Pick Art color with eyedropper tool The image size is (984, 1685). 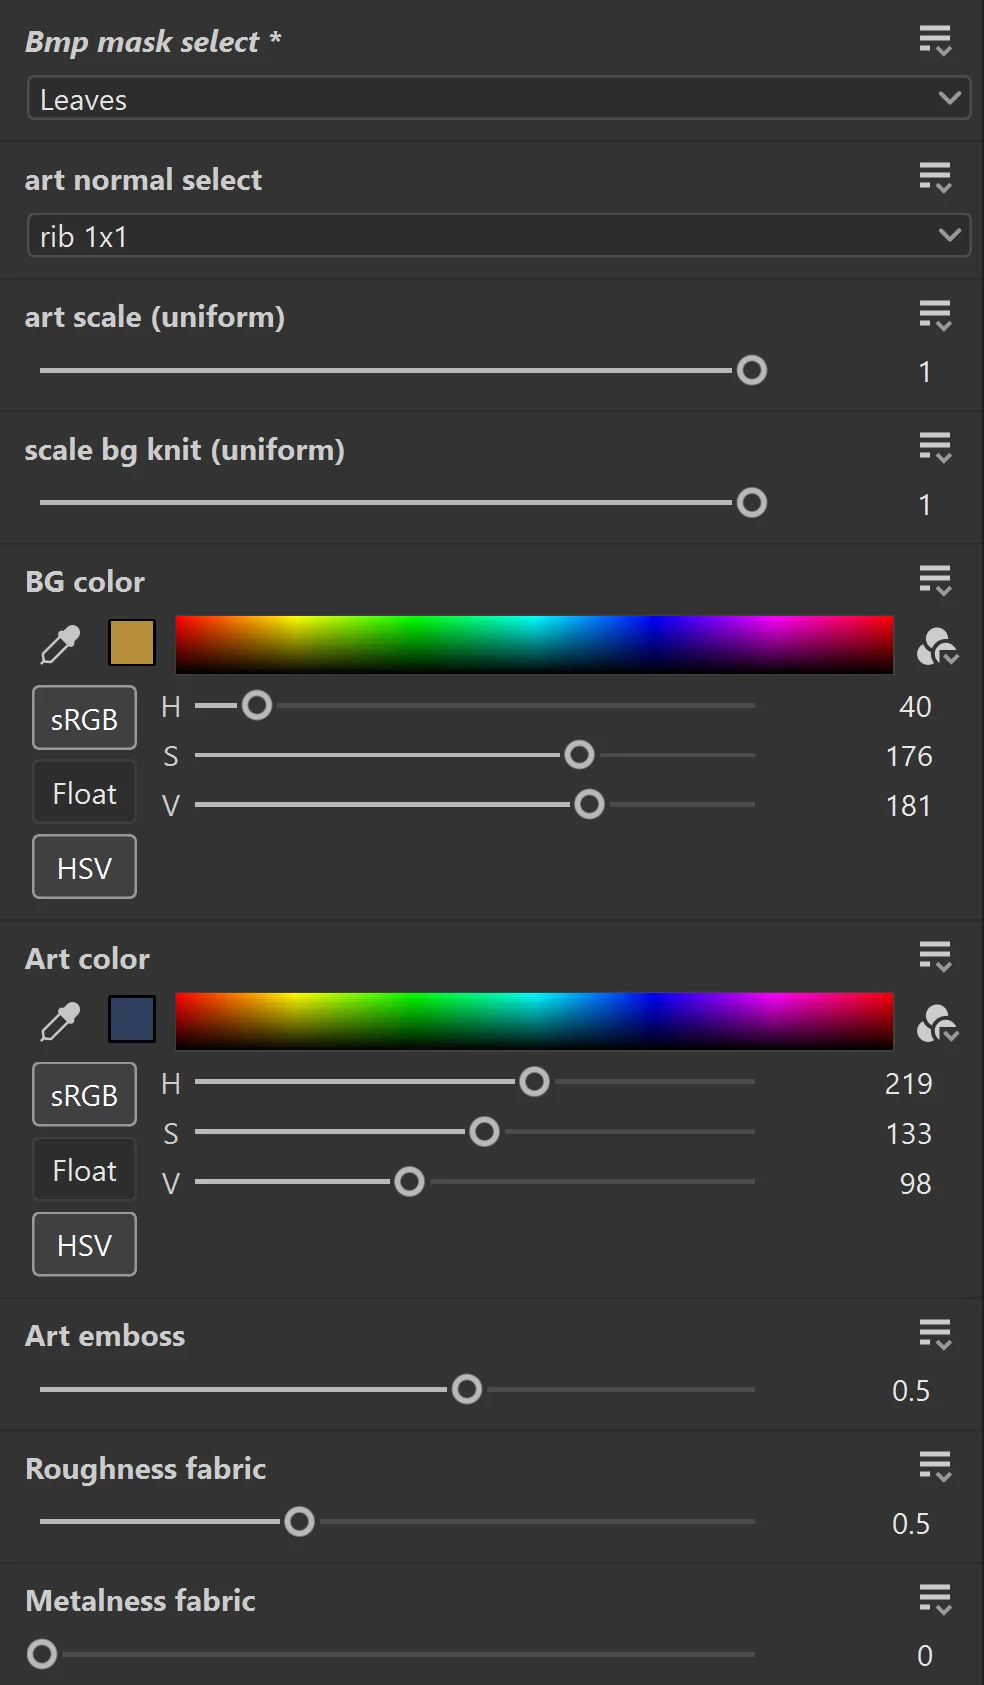tap(60, 1021)
